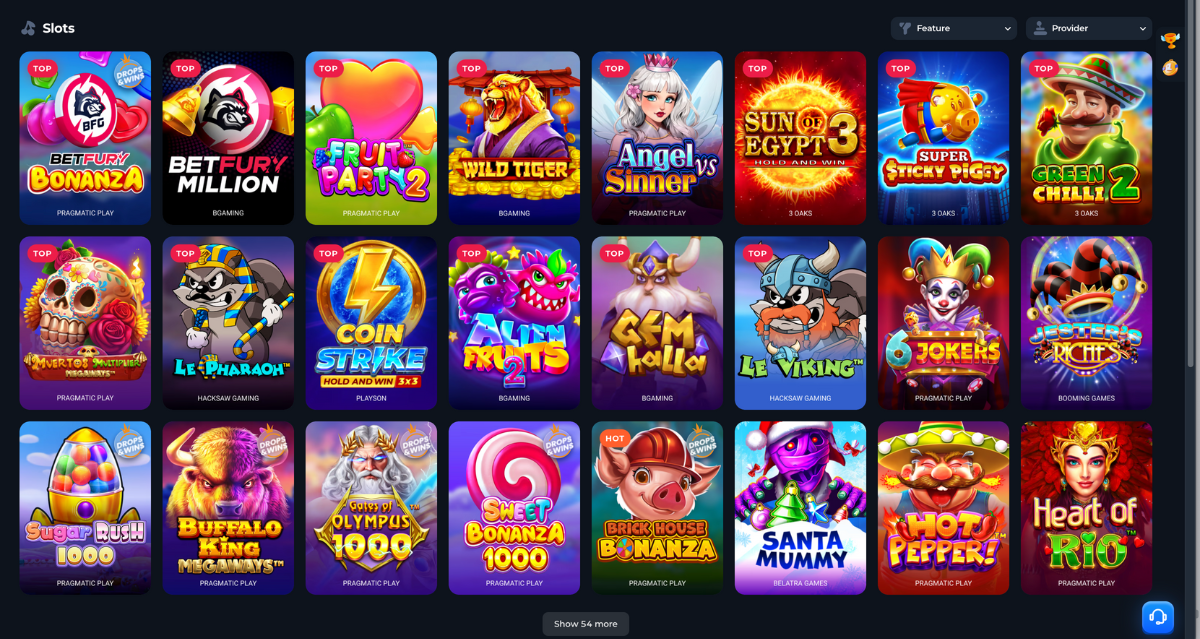
Task: Expand the Feature filter dropdown
Action: [x=954, y=28]
